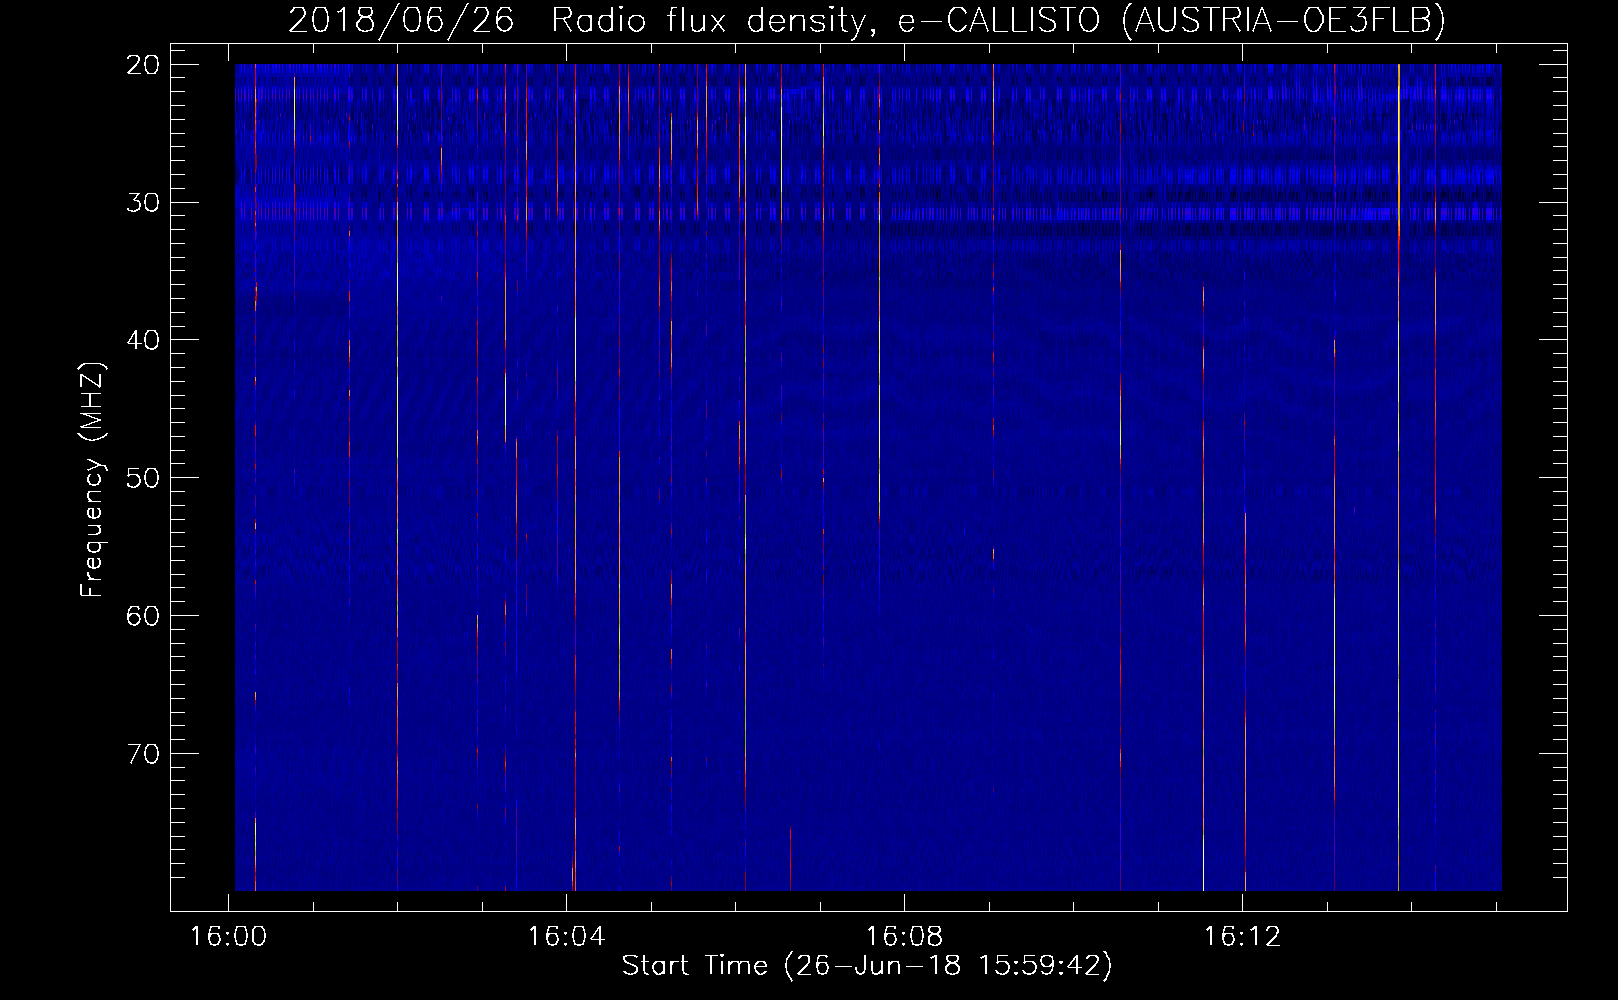Click the 16:08 time tick label
1618x1000 pixels.
point(904,937)
